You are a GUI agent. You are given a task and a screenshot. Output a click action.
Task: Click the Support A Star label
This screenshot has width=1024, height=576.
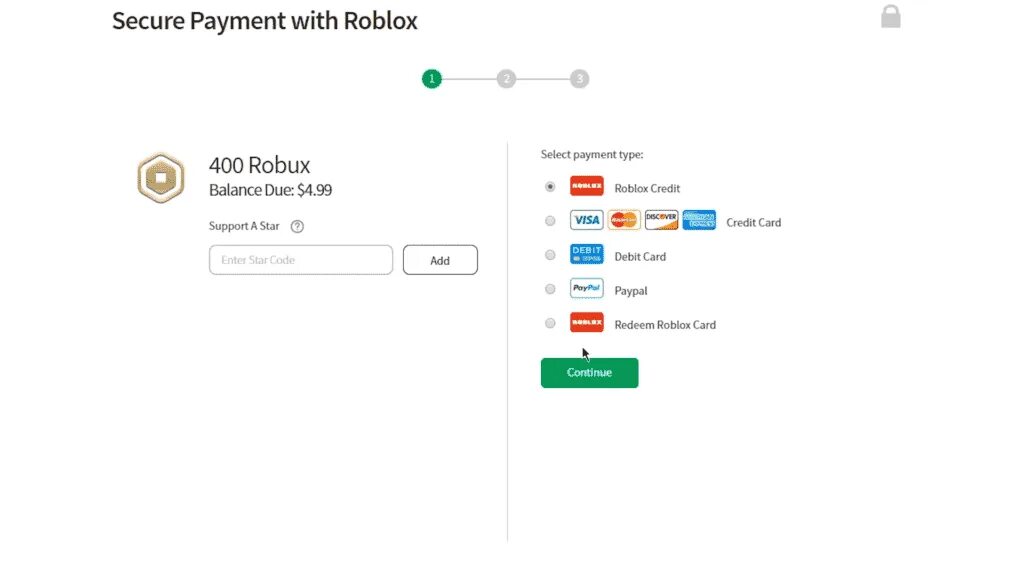[x=244, y=226]
